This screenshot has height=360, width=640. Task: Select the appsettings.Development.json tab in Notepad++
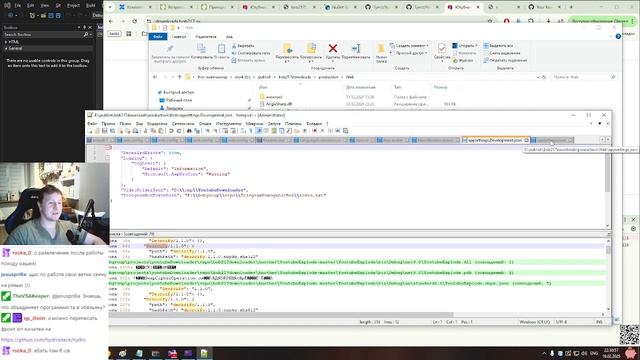pyautogui.click(x=495, y=140)
